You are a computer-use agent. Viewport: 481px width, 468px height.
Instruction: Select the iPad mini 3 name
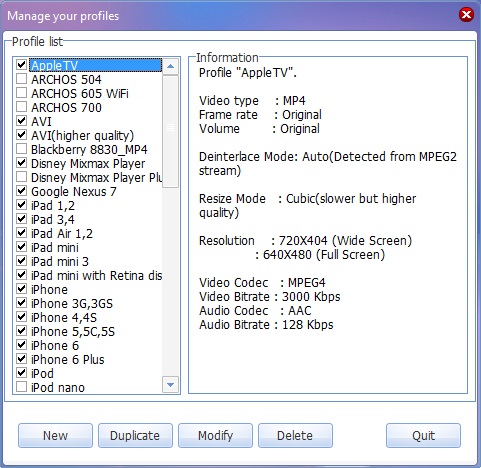tap(60, 261)
